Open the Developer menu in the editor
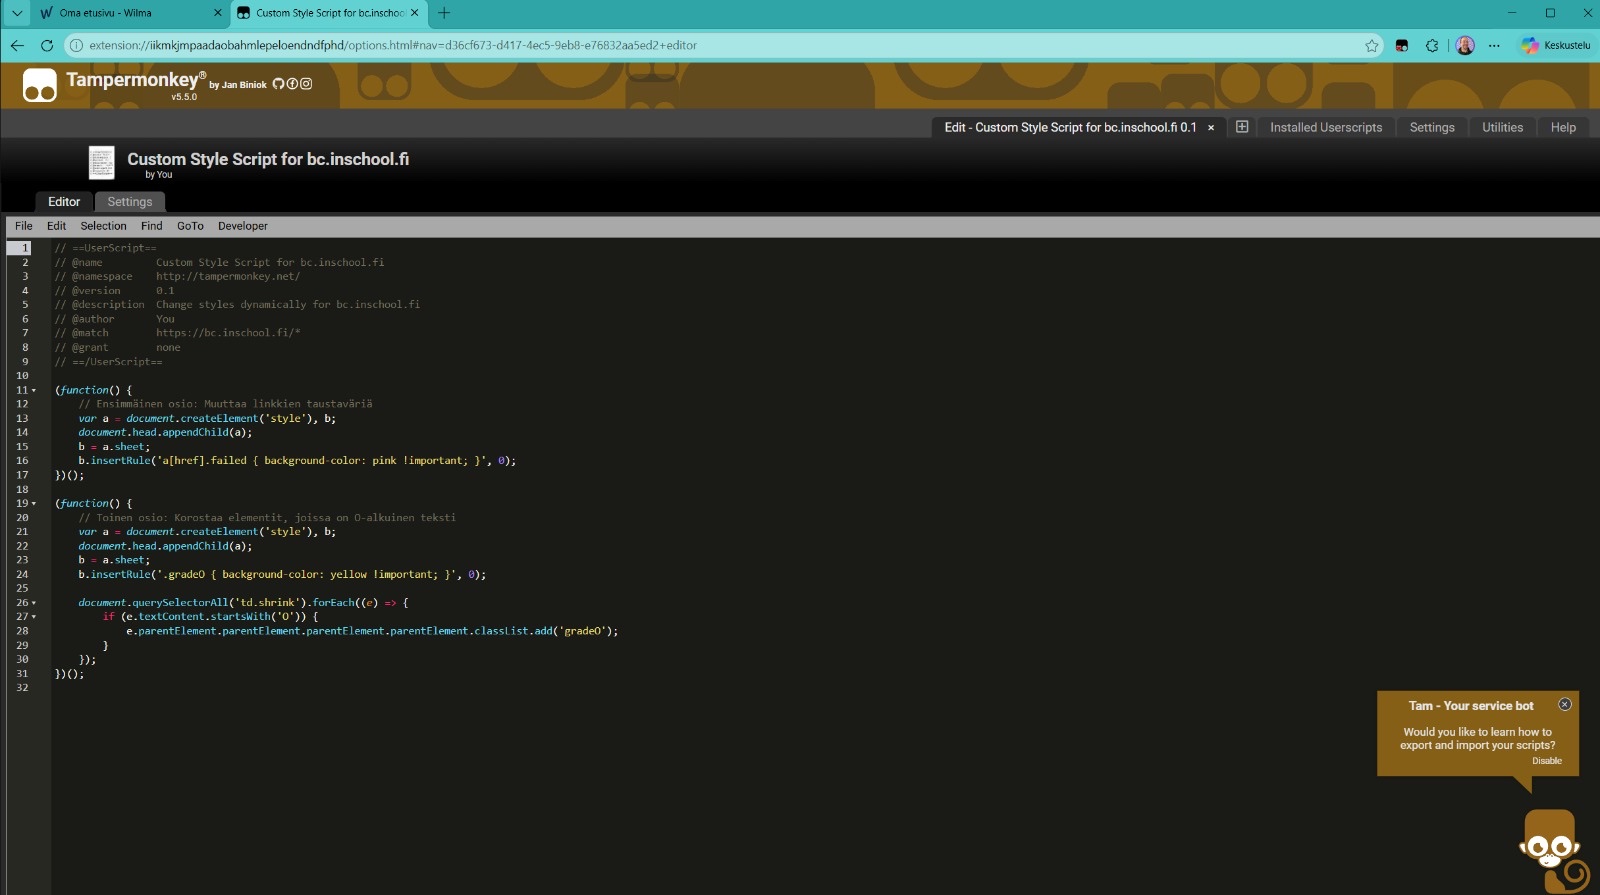1600x895 pixels. 243,226
